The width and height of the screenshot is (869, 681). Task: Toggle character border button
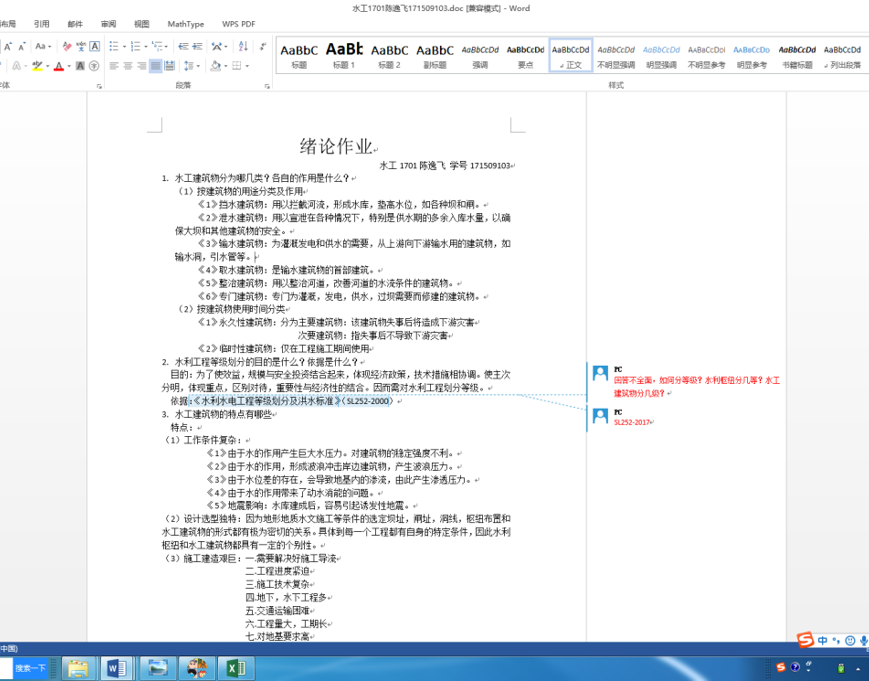[x=95, y=46]
